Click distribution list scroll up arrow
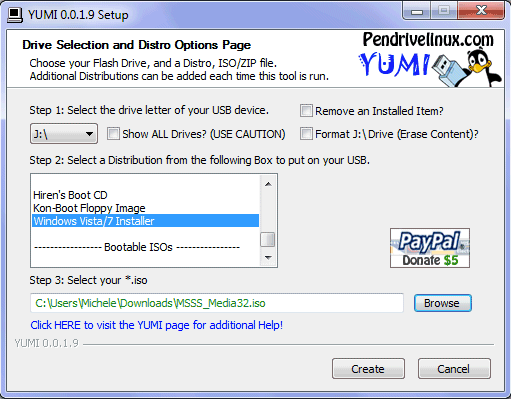 coord(268,184)
